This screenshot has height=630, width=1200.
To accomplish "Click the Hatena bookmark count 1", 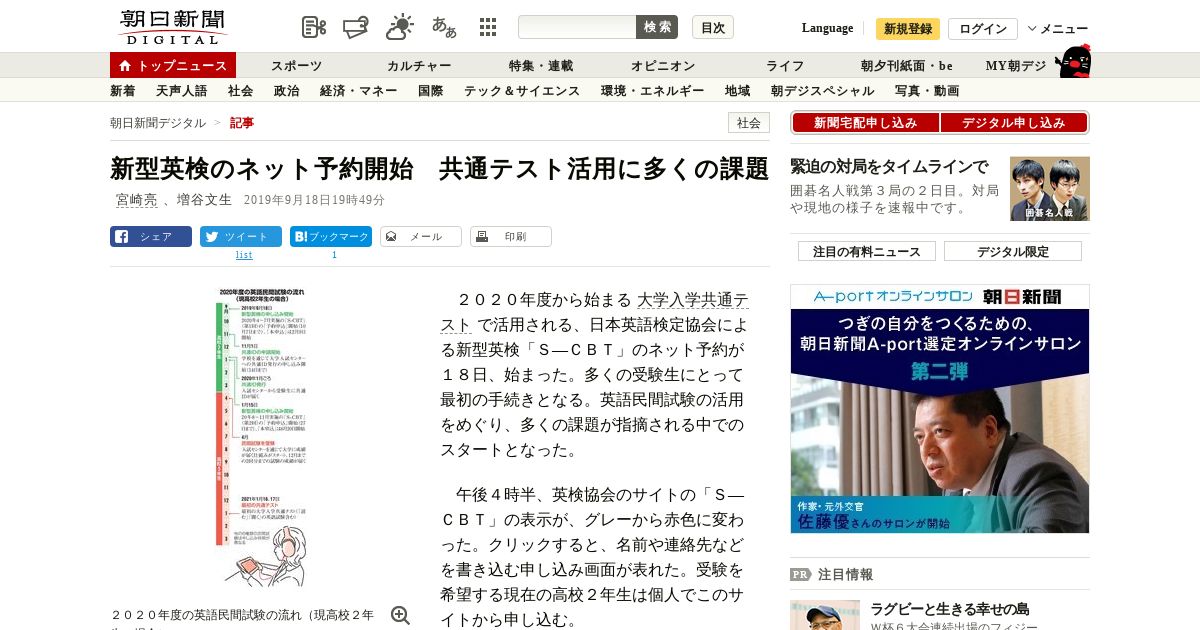I will point(334,255).
